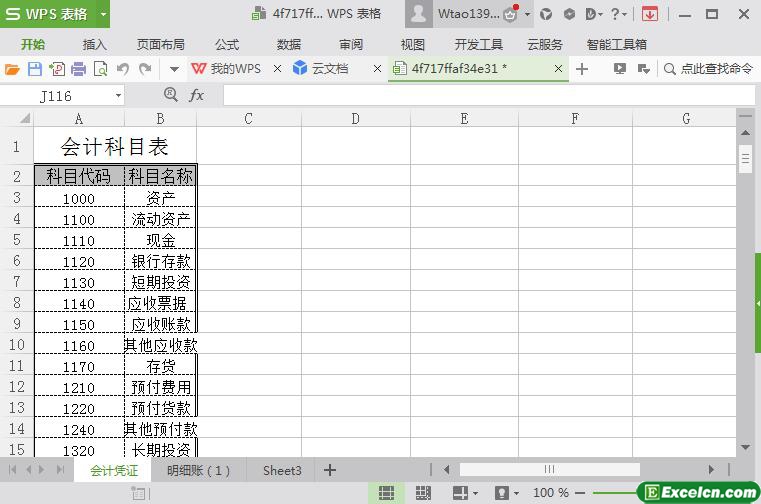
Task: Add a new document tab with plus
Action: click(x=582, y=69)
